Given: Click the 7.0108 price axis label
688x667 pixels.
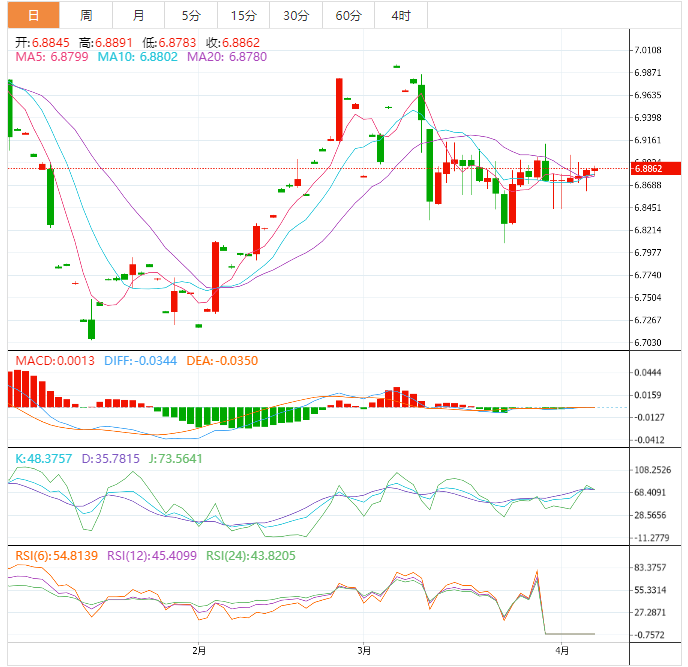Looking at the screenshot, I should click(648, 50).
